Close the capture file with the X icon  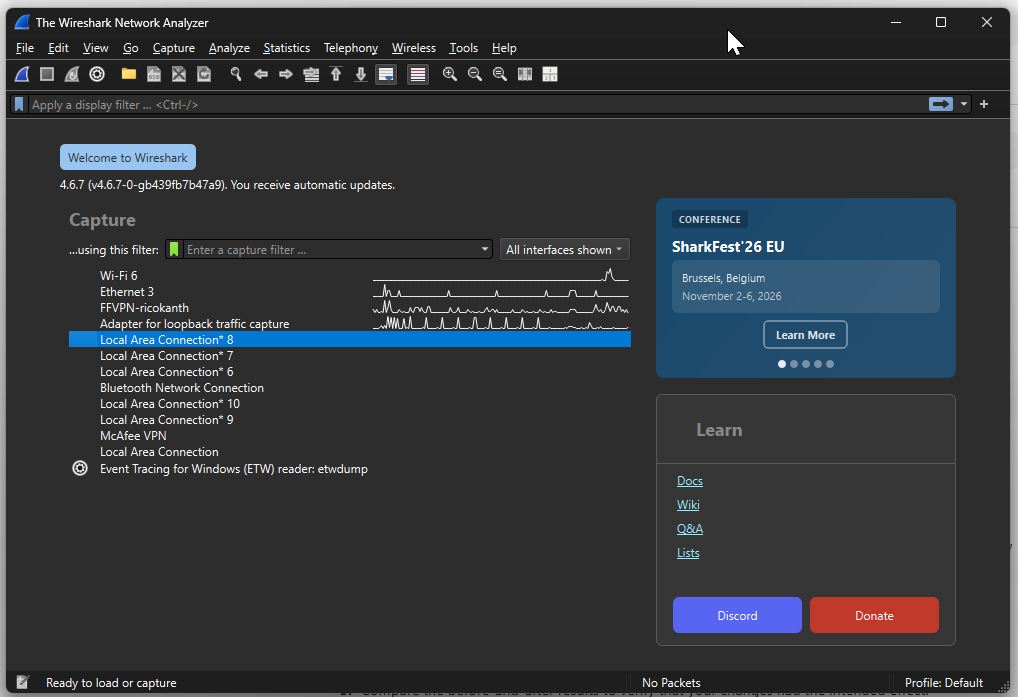click(179, 74)
